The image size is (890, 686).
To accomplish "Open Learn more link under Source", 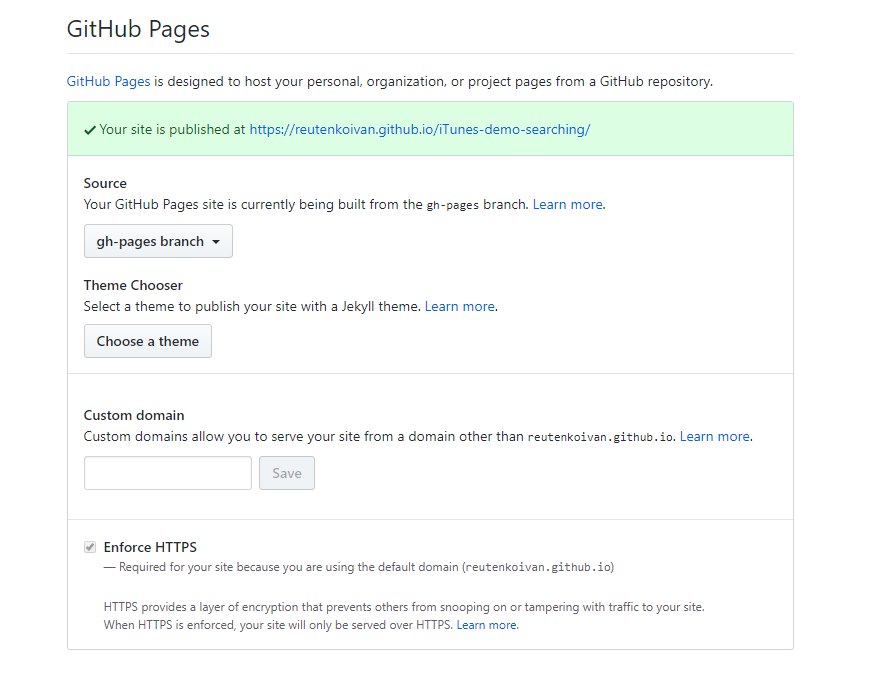I will (x=568, y=204).
